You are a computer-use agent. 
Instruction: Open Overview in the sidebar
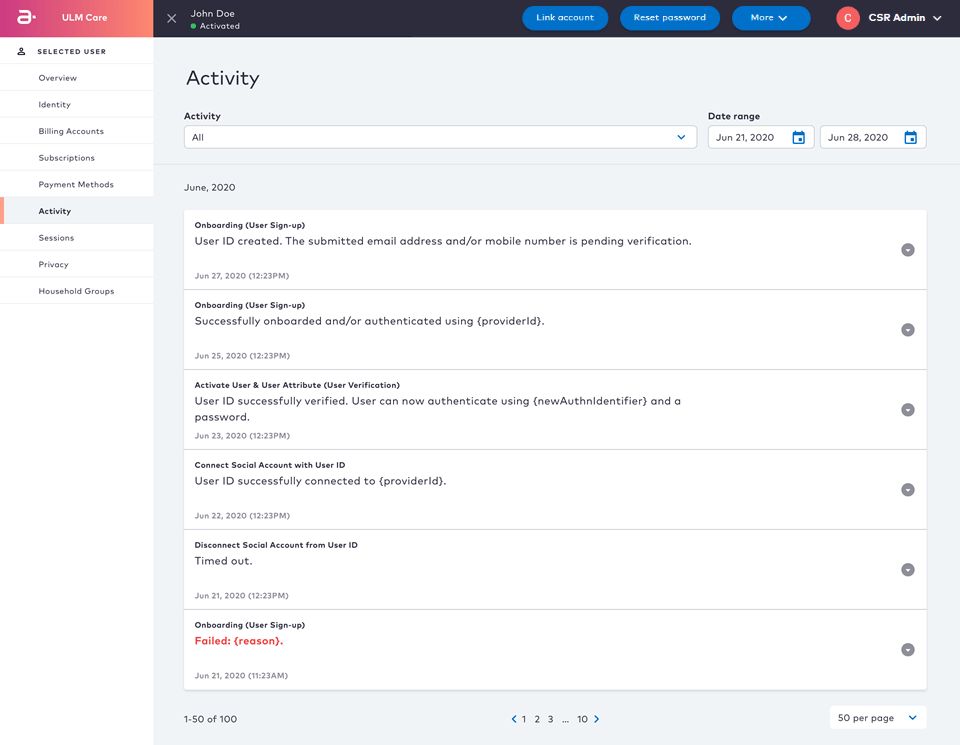coord(77,78)
